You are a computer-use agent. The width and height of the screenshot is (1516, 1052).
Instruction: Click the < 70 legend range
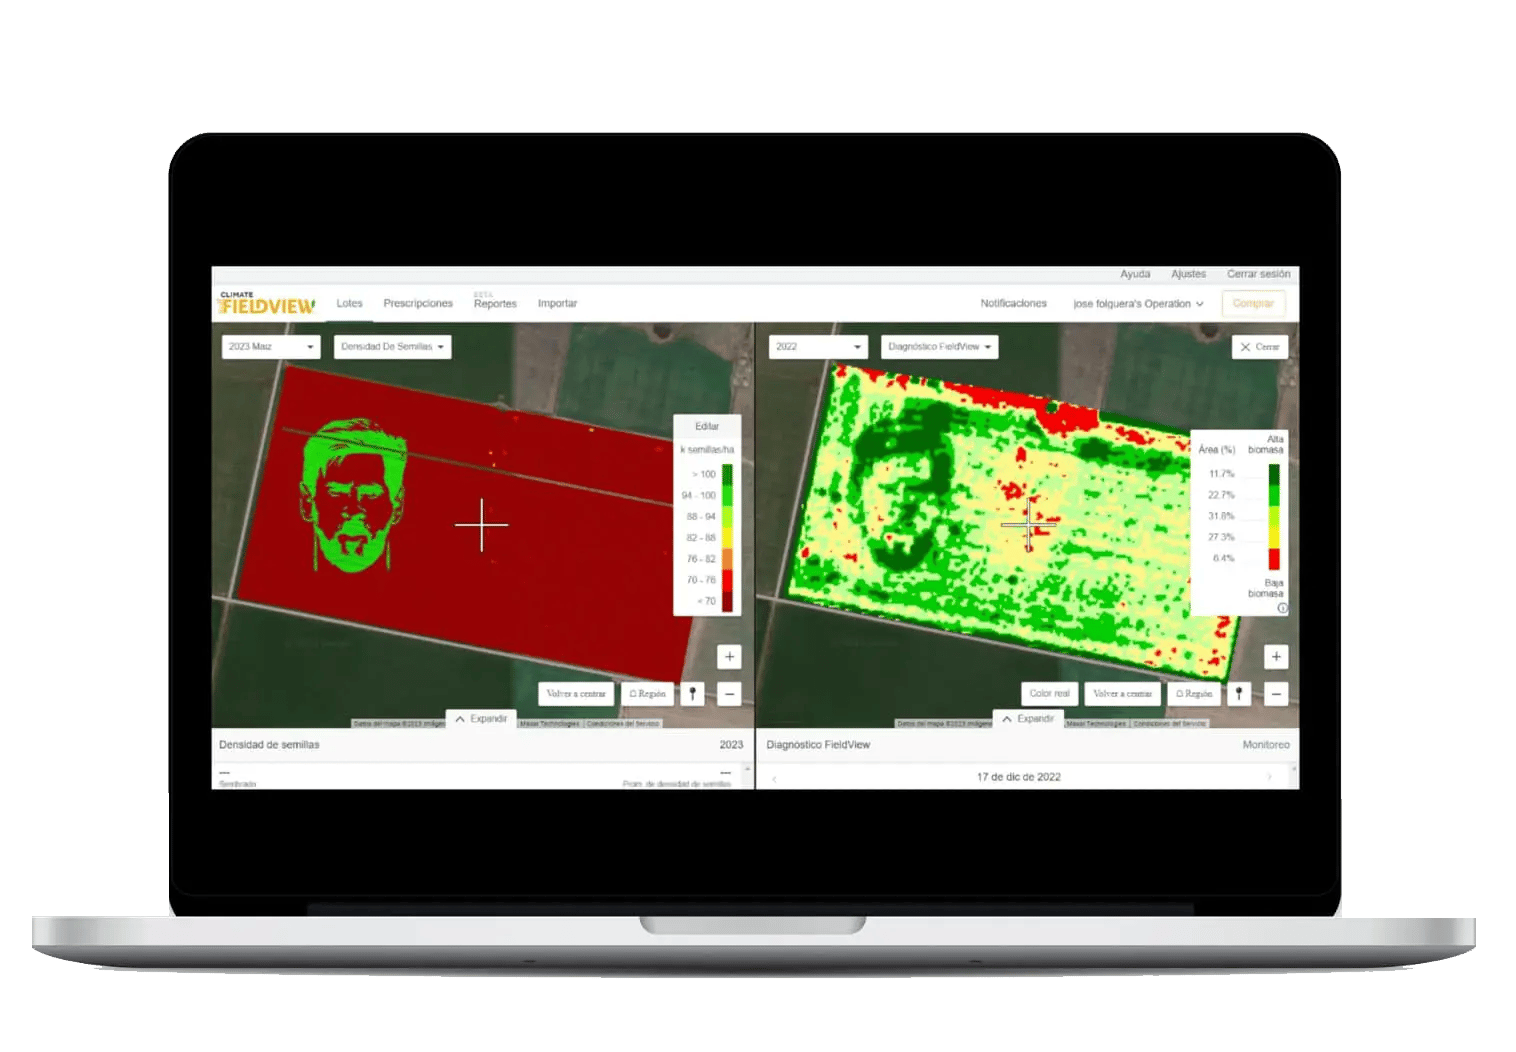click(x=706, y=601)
